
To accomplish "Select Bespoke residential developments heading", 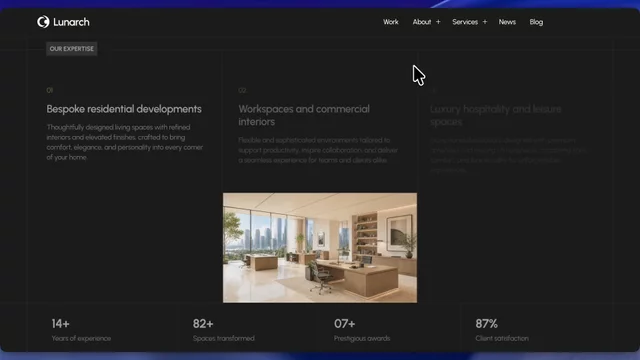I will [x=124, y=109].
